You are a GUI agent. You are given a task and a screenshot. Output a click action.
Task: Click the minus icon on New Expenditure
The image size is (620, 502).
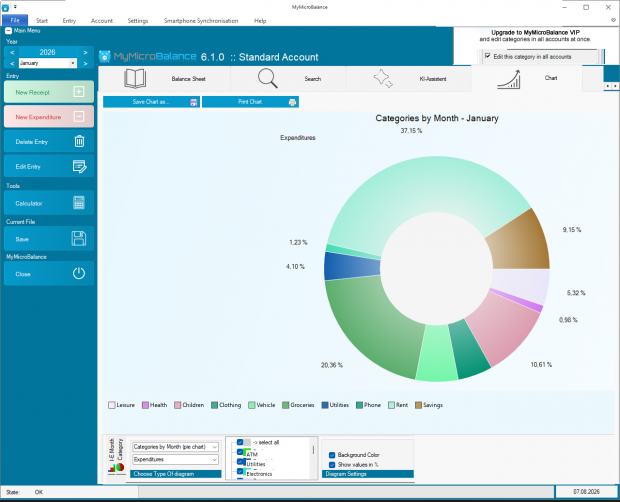tap(79, 116)
